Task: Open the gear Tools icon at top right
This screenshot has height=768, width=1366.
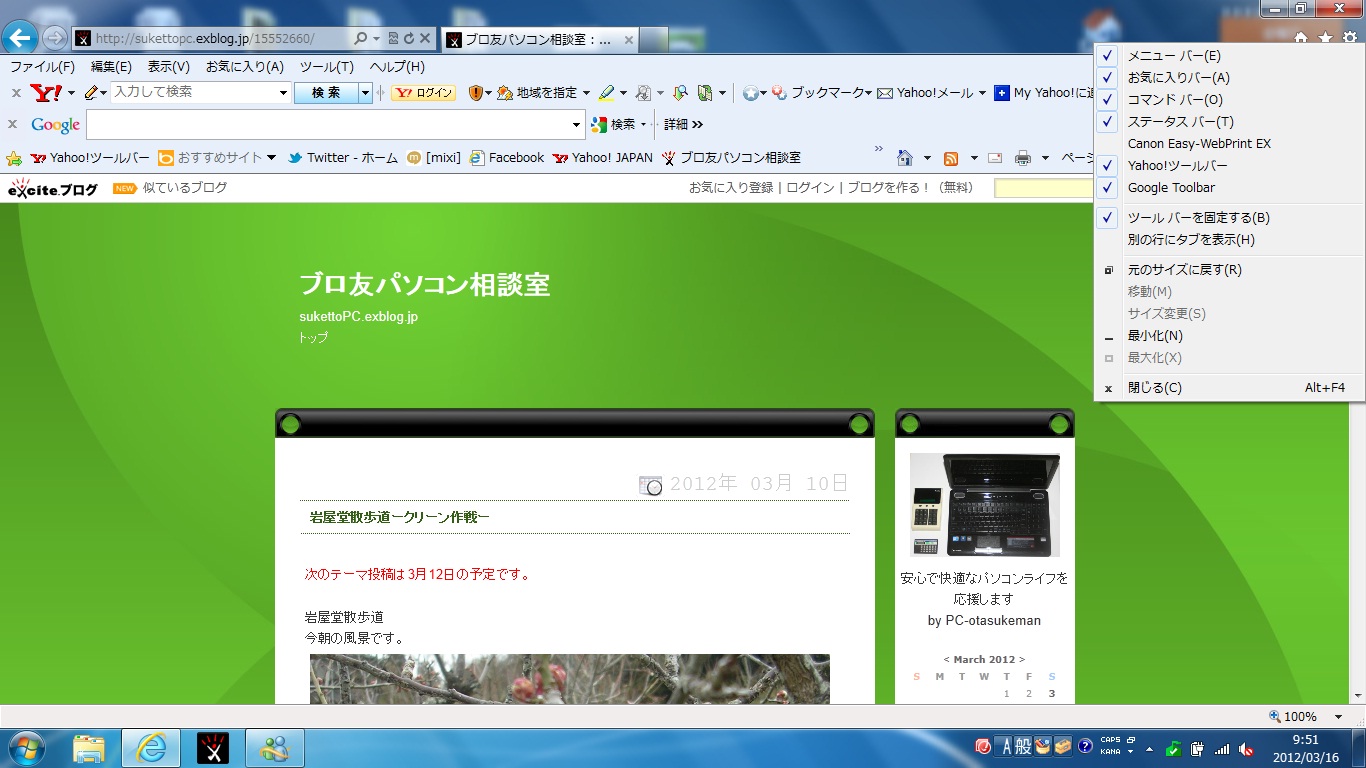Action: pos(1350,37)
